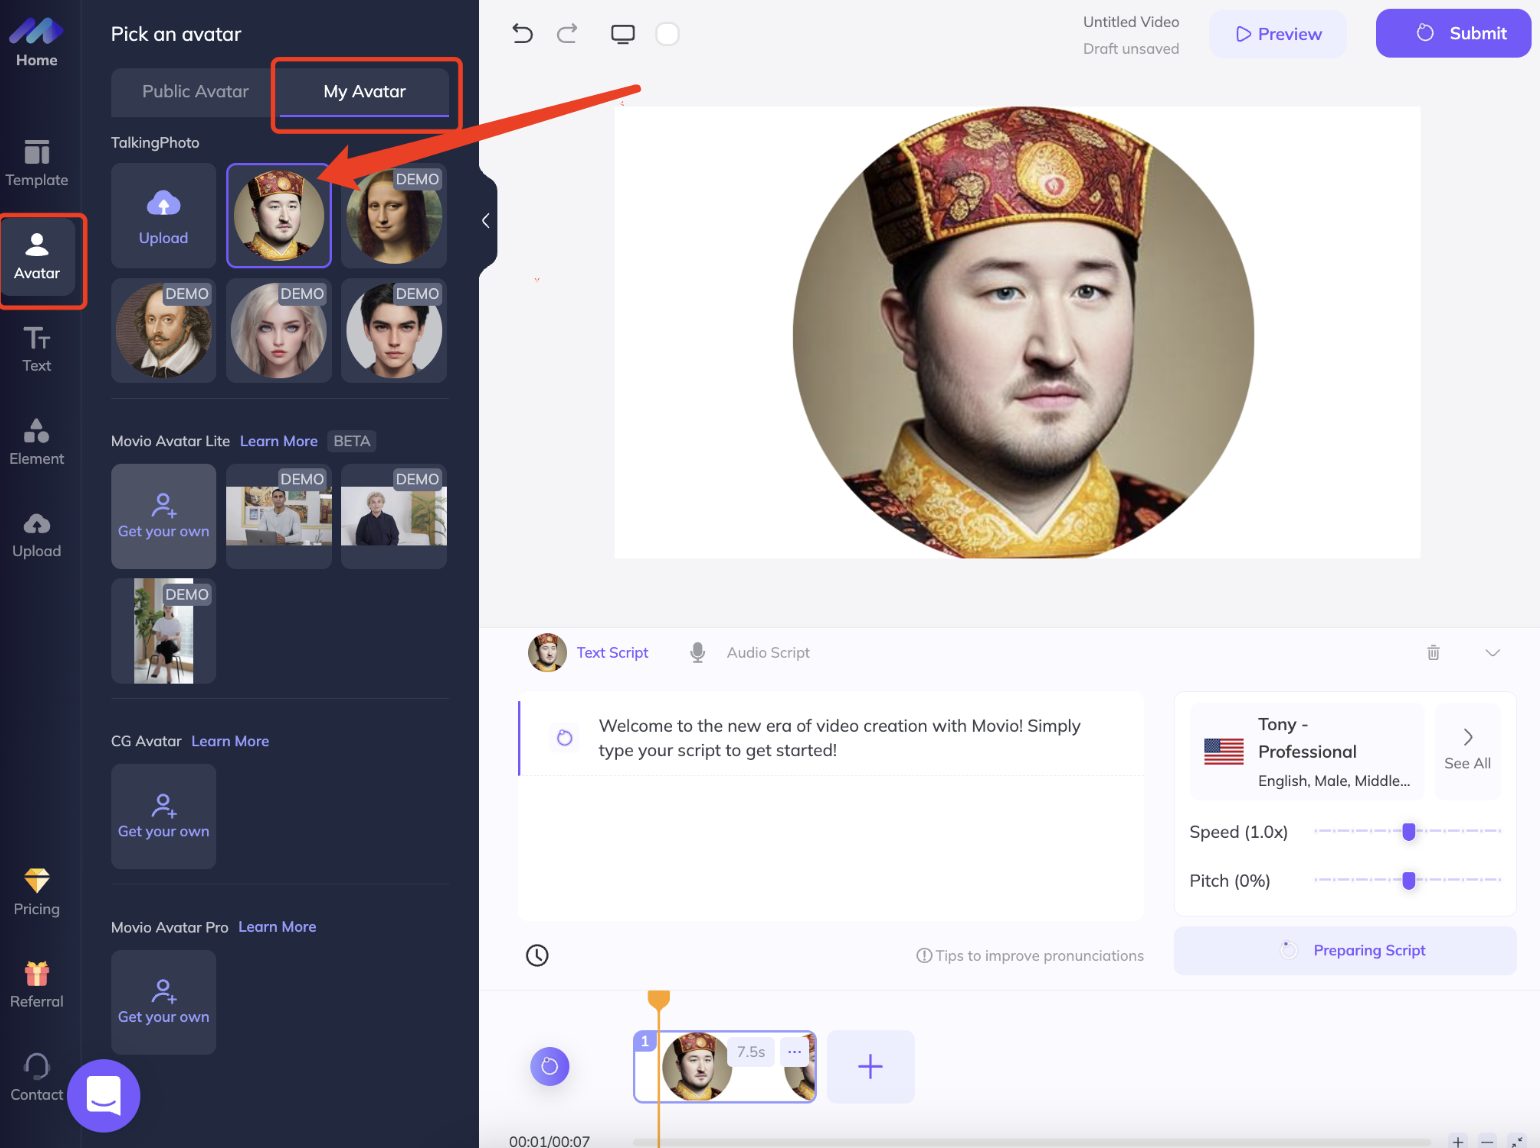The width and height of the screenshot is (1540, 1148).
Task: Switch to the Public Avatar tab
Action: click(195, 91)
